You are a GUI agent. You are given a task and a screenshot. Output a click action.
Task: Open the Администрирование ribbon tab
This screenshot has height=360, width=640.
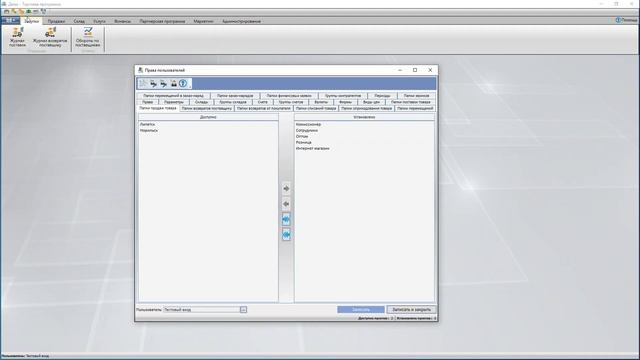point(241,21)
